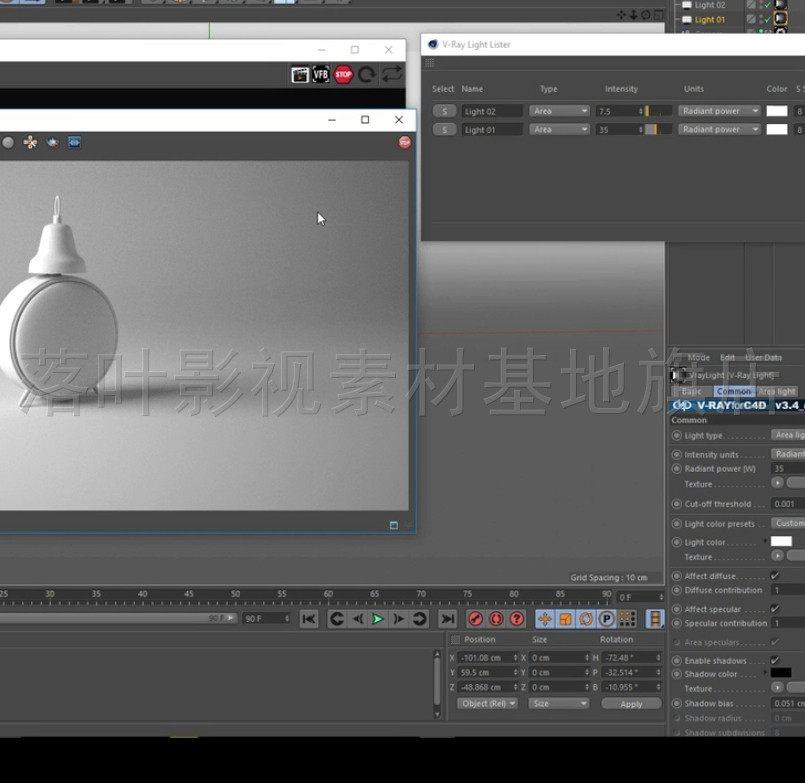This screenshot has height=783, width=805.
Task: Switch to the Common tab
Action: 734,391
